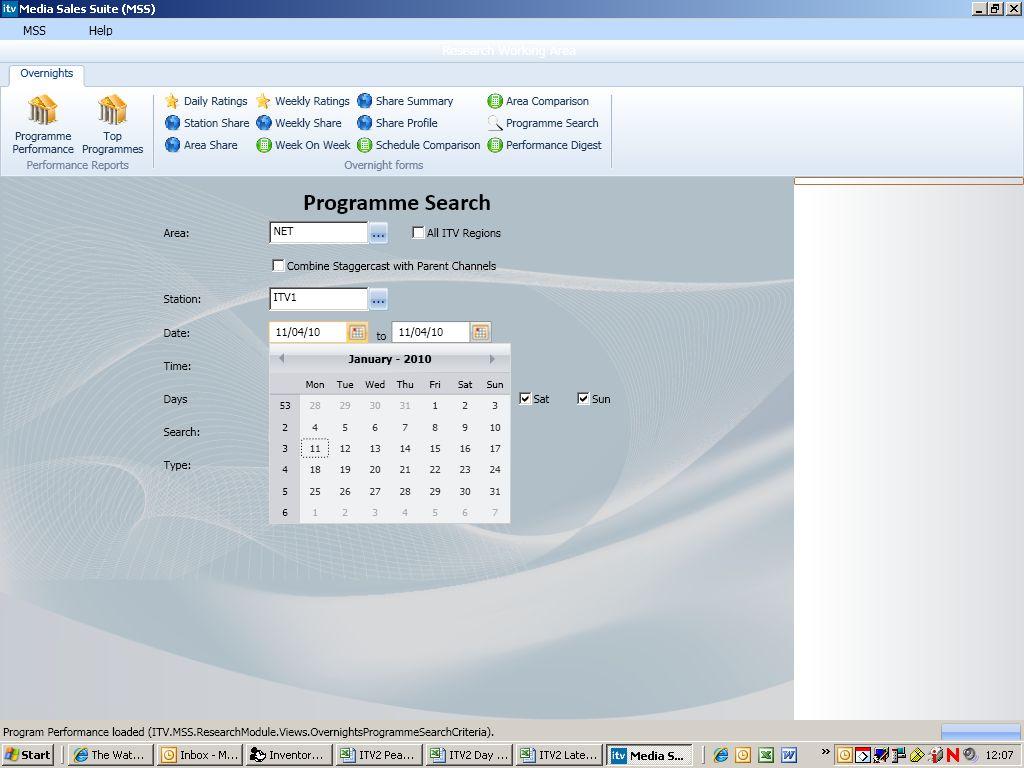Enable Combine Staggercast with Parent Channels
This screenshot has width=1024, height=768.
click(278, 265)
